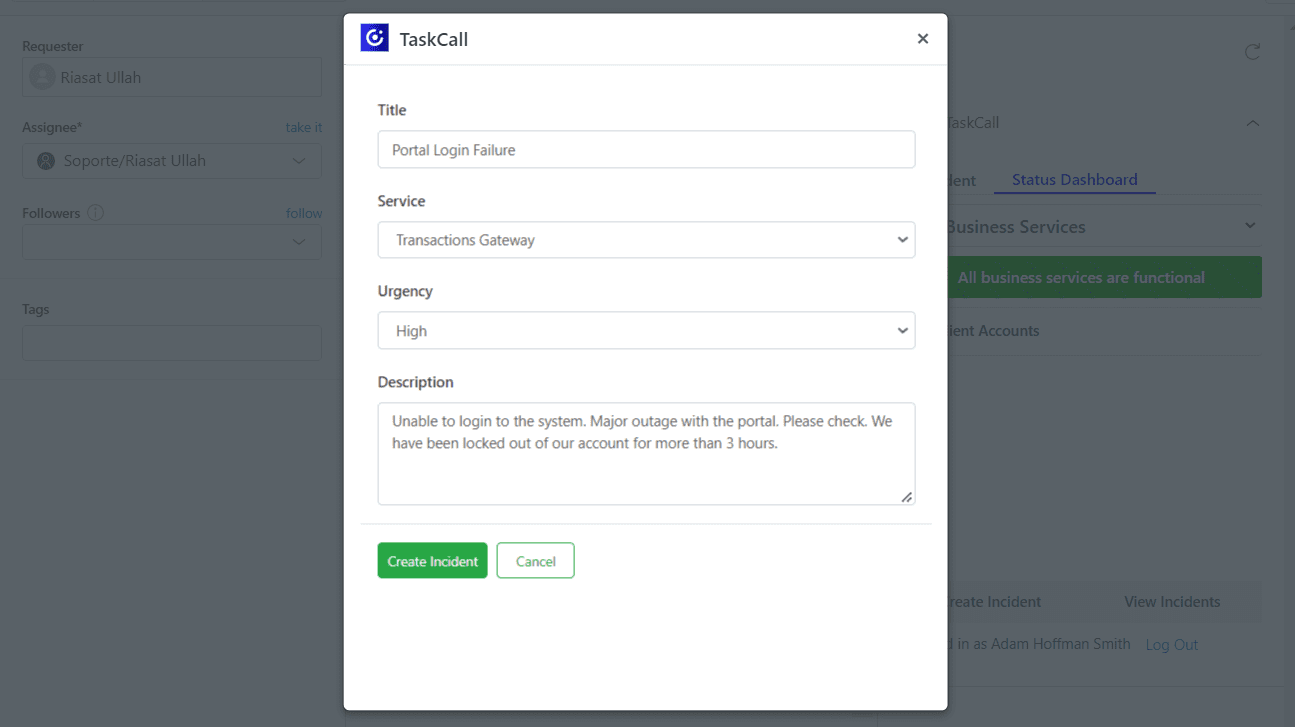The height and width of the screenshot is (727, 1295).
Task: Click the green Create Incident button
Action: click(x=432, y=561)
